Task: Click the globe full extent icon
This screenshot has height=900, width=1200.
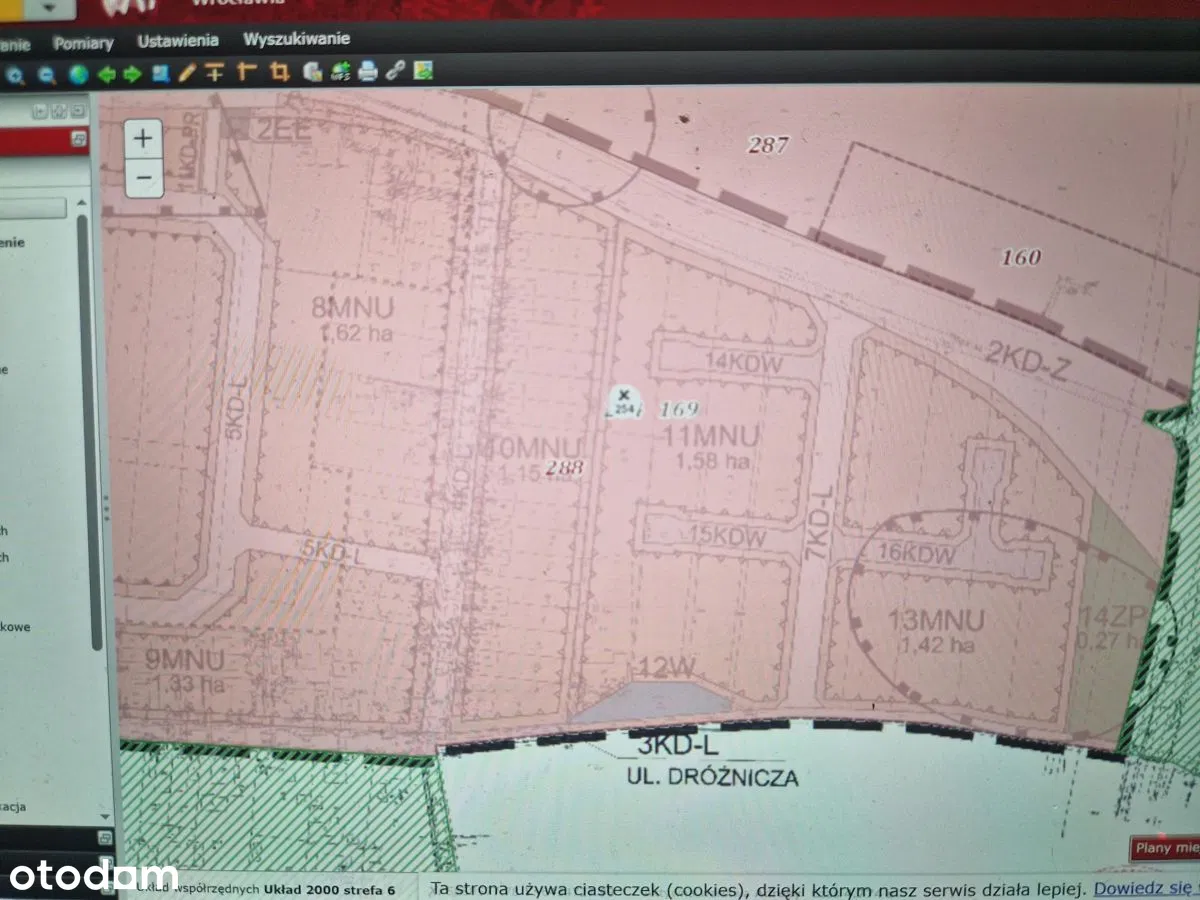Action: tap(78, 74)
